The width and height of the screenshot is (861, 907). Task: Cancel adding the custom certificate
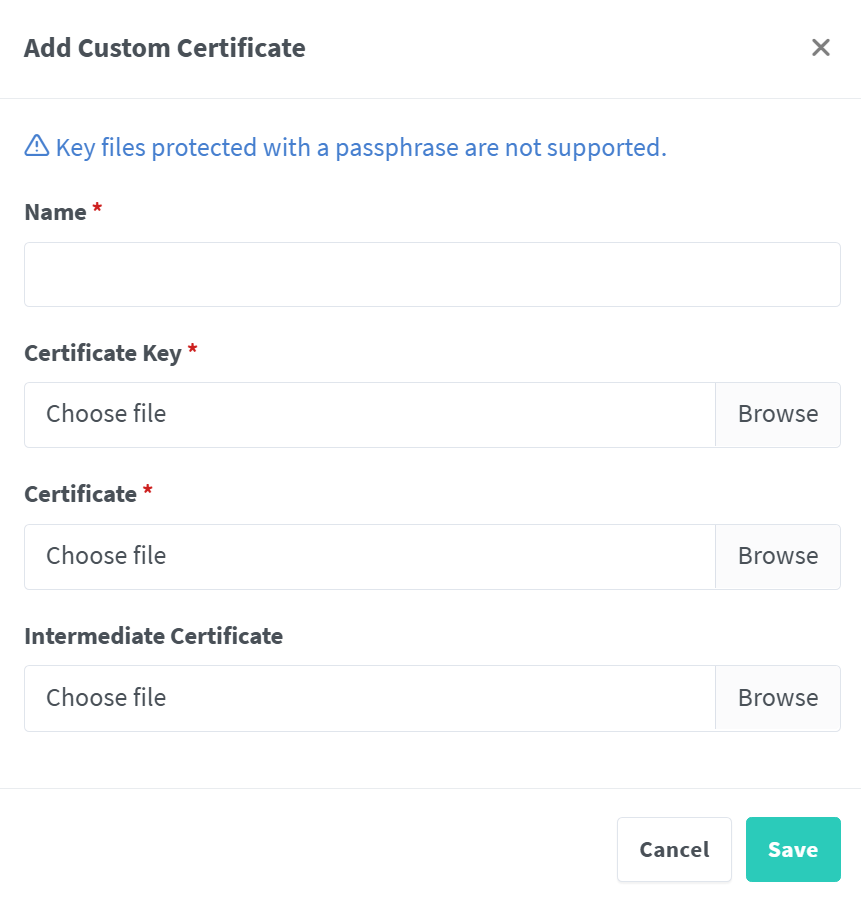pos(674,849)
